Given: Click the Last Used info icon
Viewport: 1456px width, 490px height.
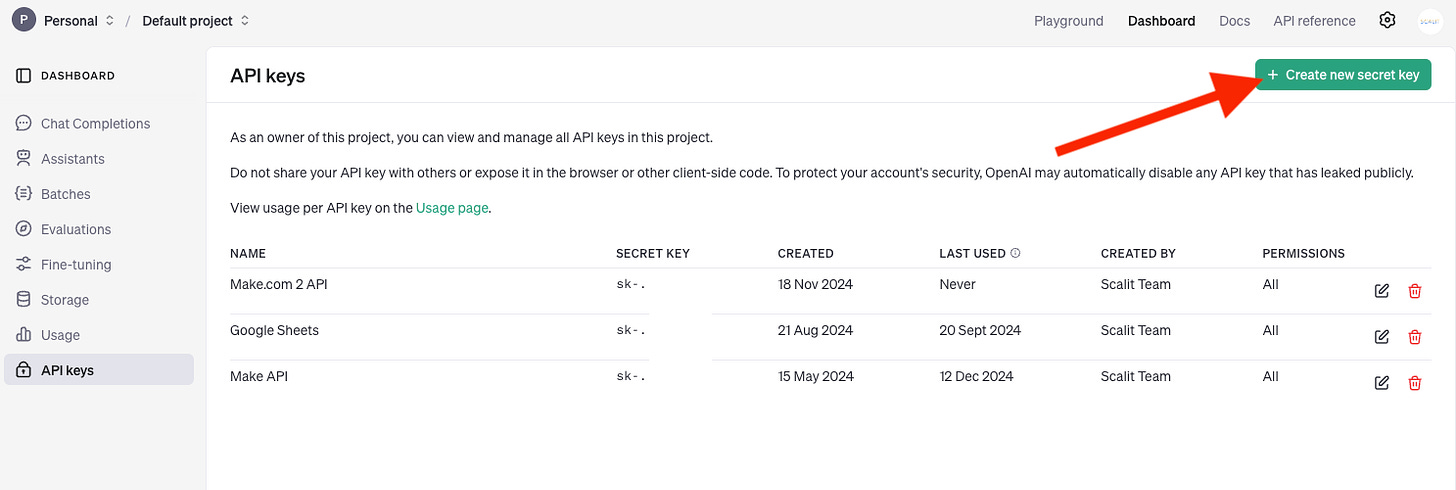Looking at the screenshot, I should [x=1016, y=253].
